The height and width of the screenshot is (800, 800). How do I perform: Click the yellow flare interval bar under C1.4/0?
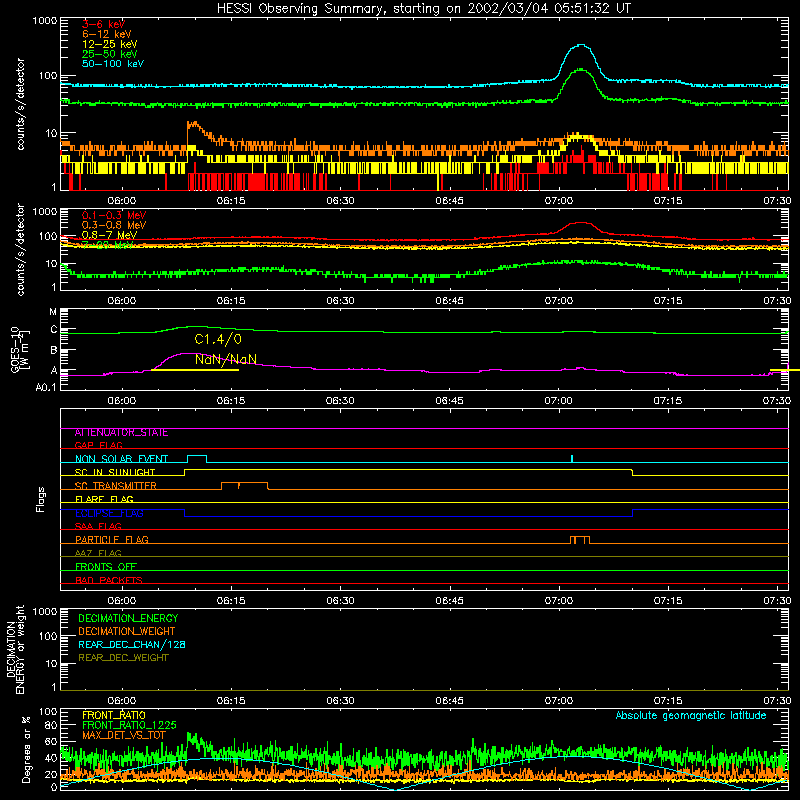195,370
